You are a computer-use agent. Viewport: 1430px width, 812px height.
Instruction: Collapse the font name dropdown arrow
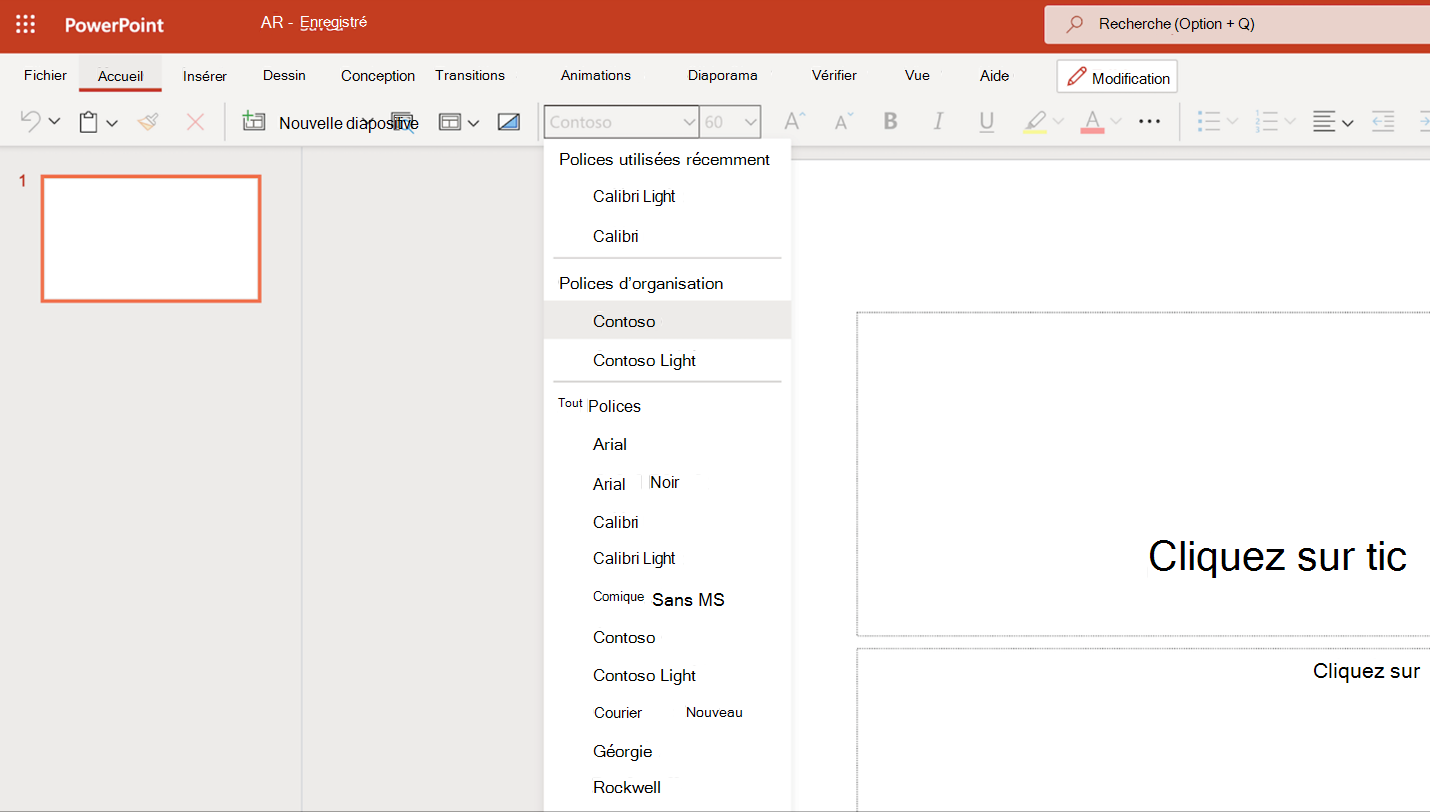[x=688, y=122]
